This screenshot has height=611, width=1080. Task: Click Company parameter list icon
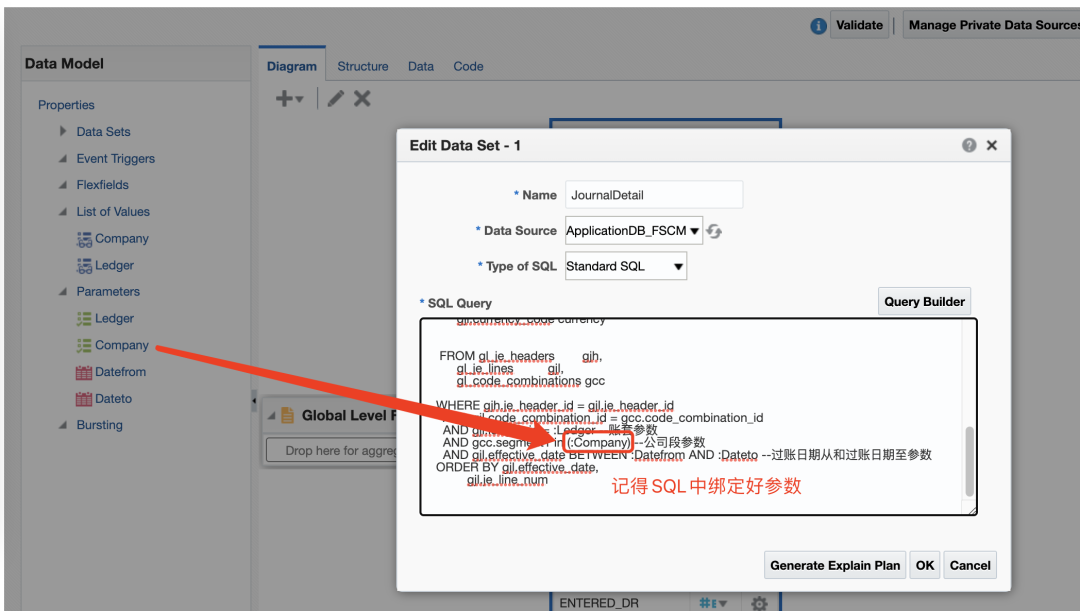click(x=84, y=346)
